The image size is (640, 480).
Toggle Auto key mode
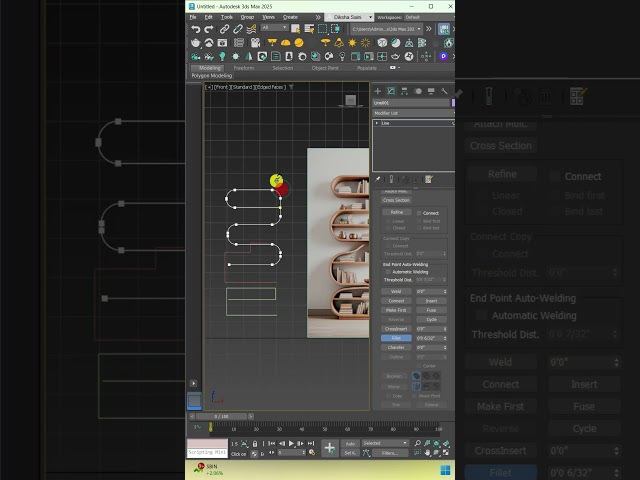(350, 444)
